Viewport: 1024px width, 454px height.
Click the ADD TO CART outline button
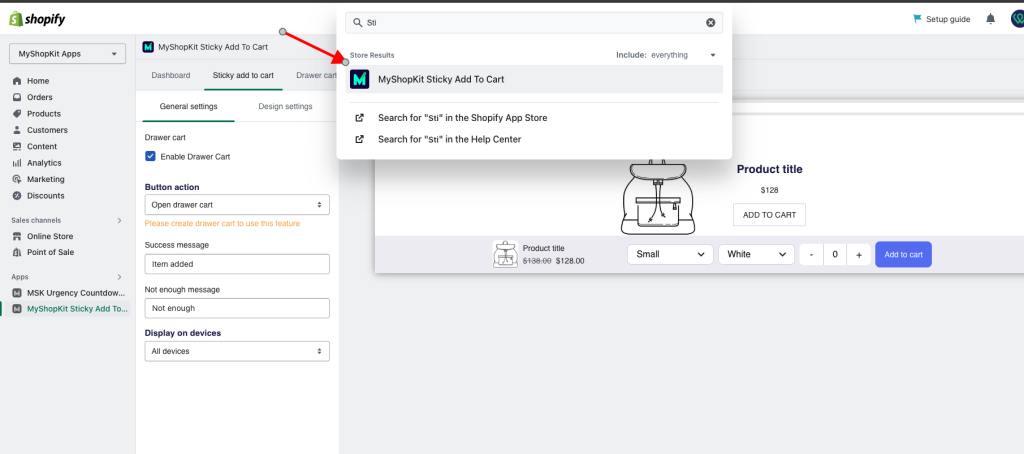click(x=769, y=214)
